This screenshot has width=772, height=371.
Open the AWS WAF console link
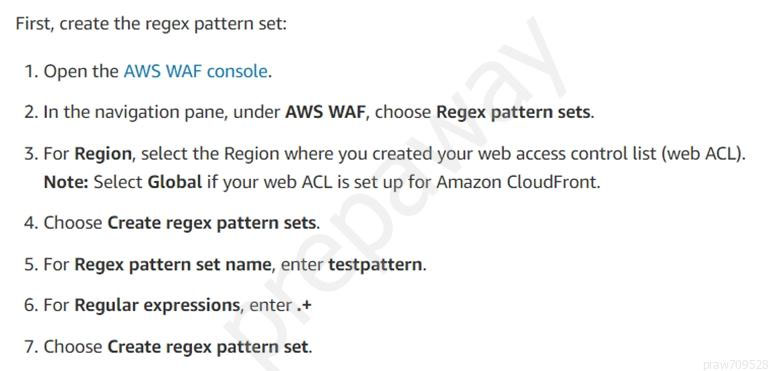pos(195,72)
